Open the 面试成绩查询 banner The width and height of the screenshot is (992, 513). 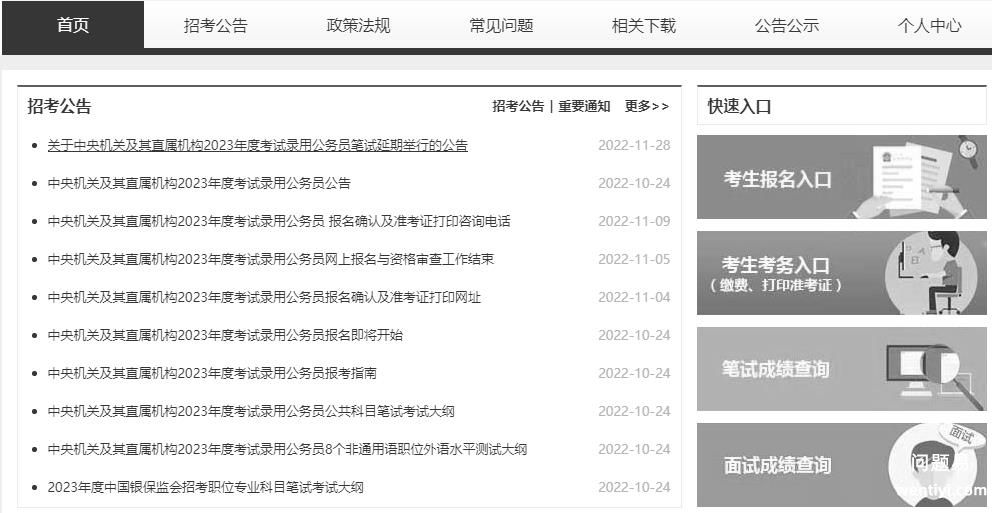pyautogui.click(x=840, y=465)
